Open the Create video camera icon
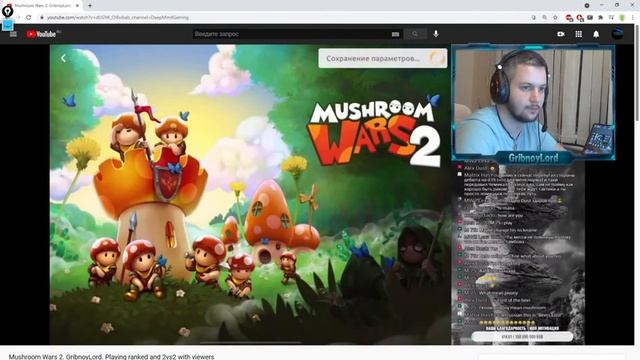The height and width of the screenshot is (360, 640). tap(561, 34)
